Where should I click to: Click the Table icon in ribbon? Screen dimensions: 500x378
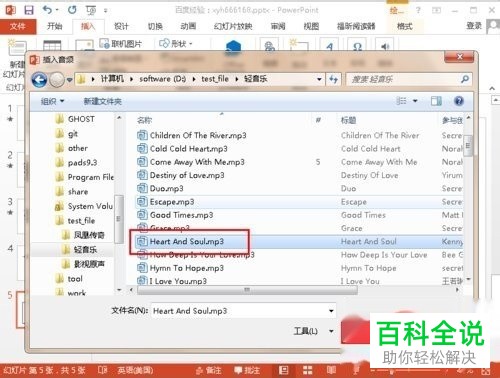52,46
